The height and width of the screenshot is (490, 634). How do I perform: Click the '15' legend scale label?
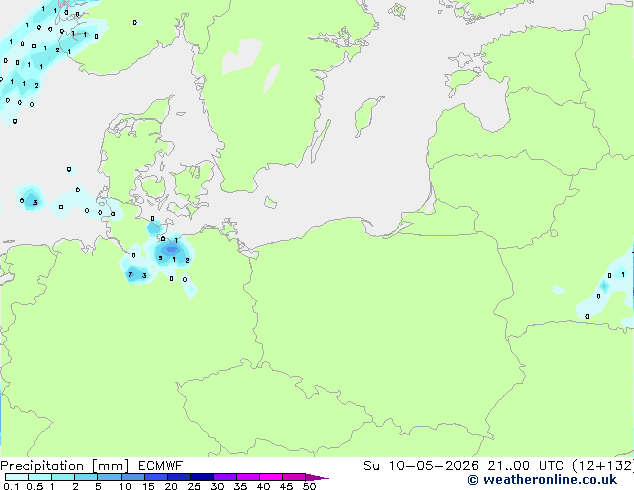[x=148, y=486]
